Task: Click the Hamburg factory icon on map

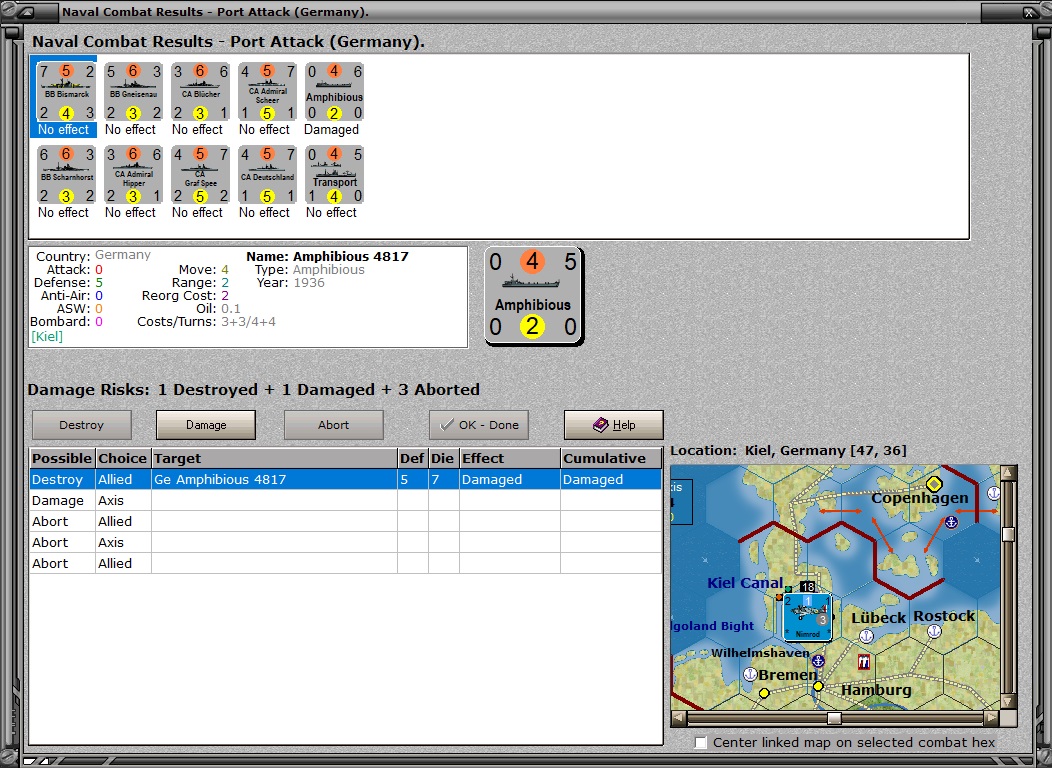Action: [x=863, y=662]
